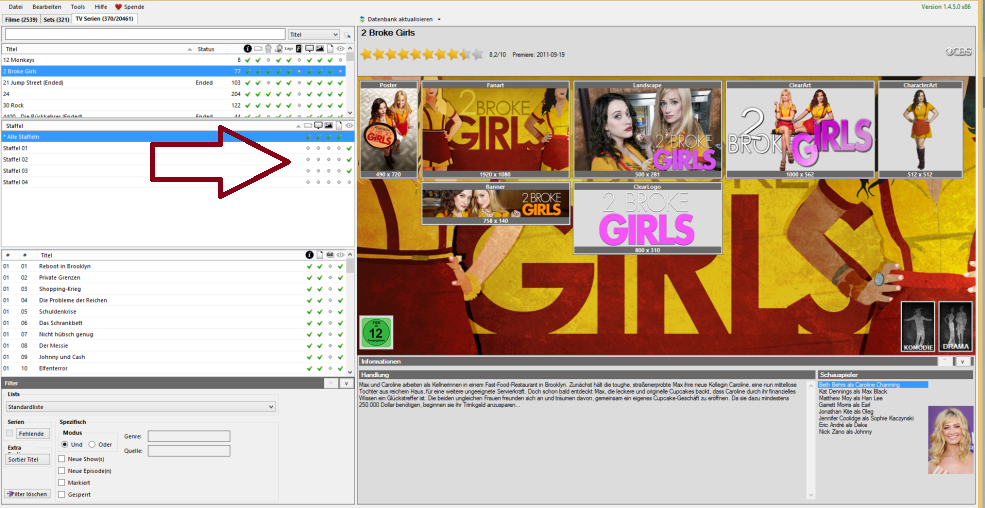Click in the Genre filter field
Screen dimensions: 985x508
pos(189,436)
